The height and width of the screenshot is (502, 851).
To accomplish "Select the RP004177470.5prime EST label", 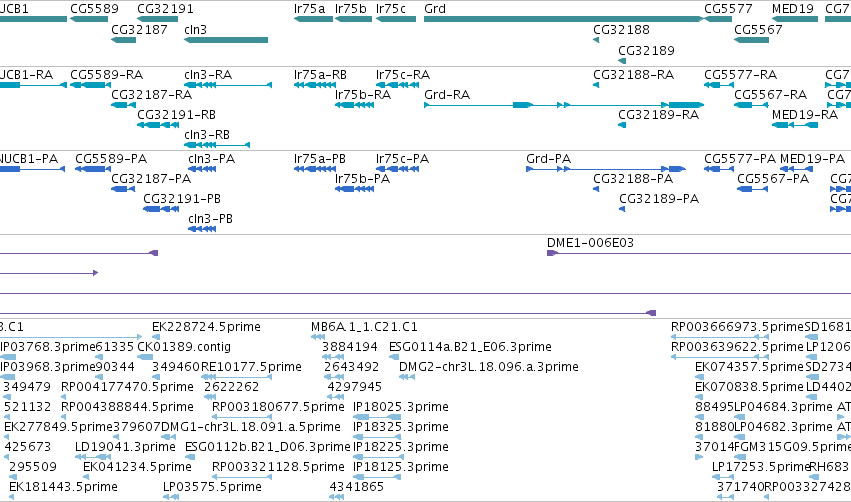I will point(128,386).
